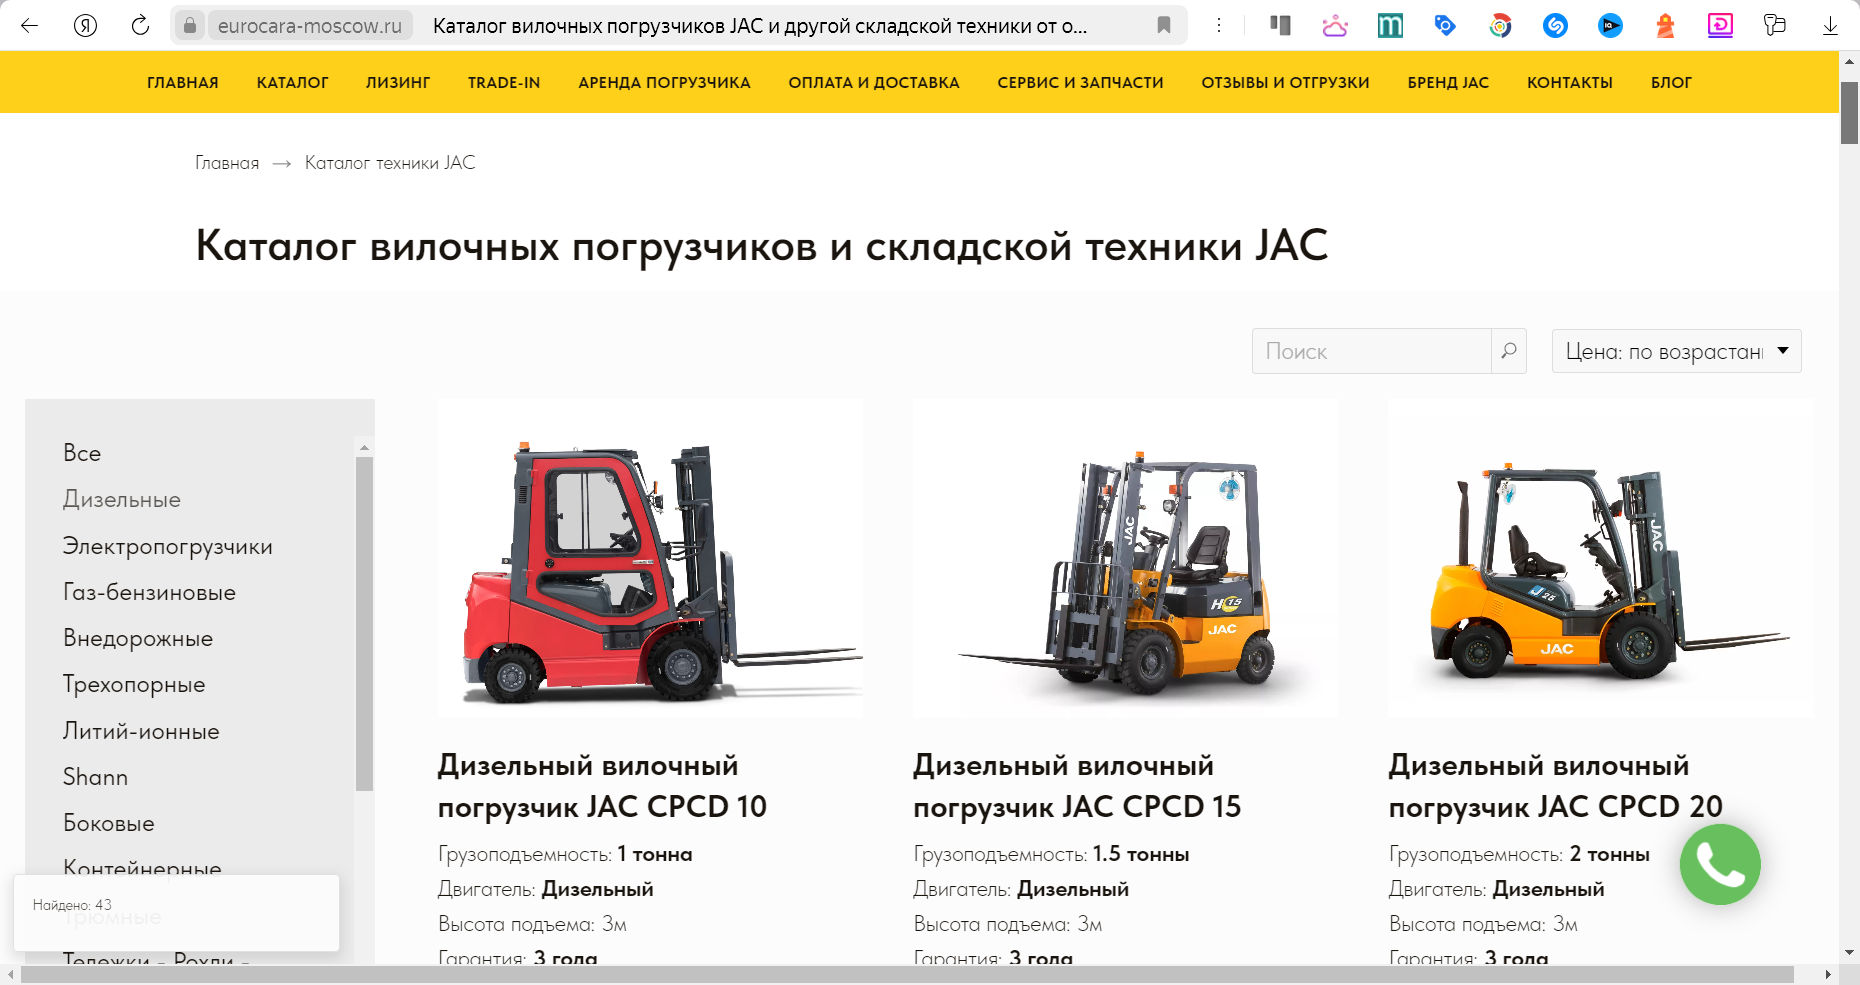This screenshot has width=1860, height=985.
Task: Click the 'Найдено: 43' results popup
Action: (x=176, y=913)
